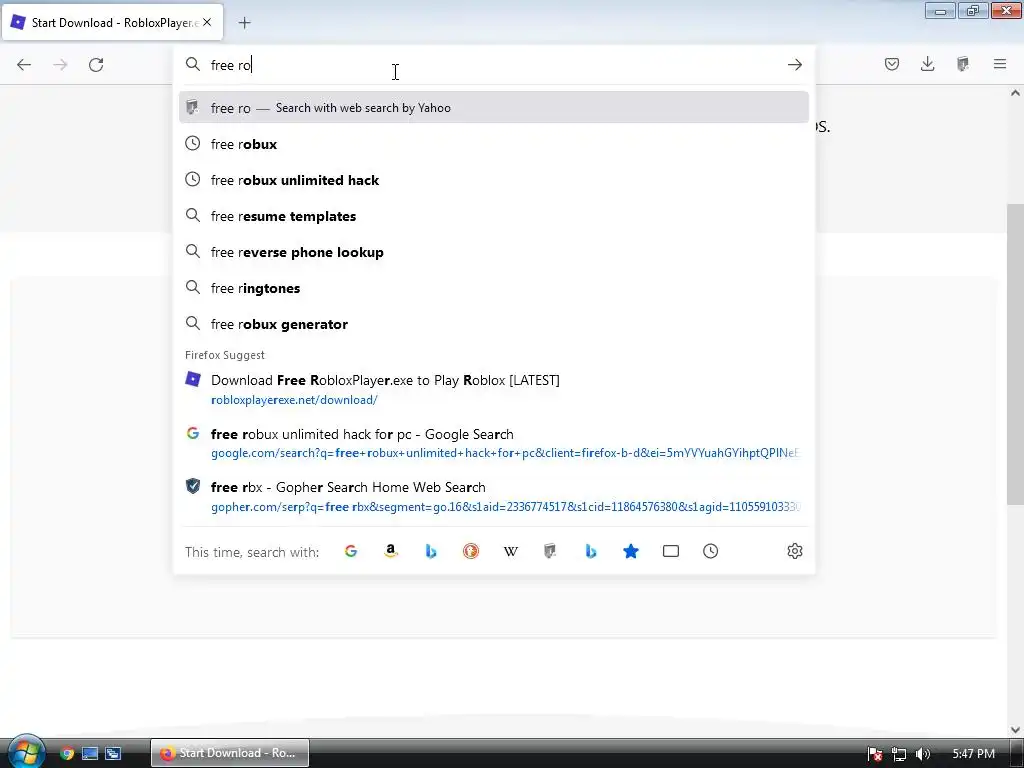Search this time with Google
The image size is (1024, 768).
pos(351,551)
